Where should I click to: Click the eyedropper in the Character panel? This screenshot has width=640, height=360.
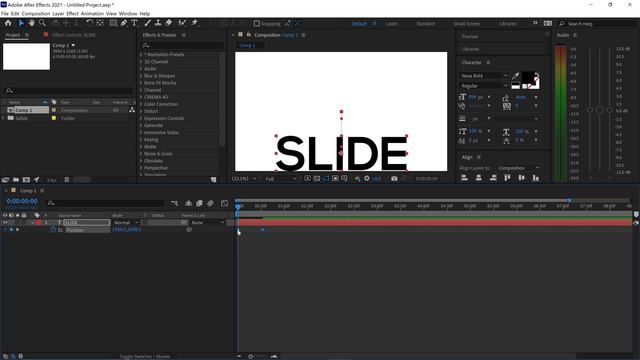516,76
